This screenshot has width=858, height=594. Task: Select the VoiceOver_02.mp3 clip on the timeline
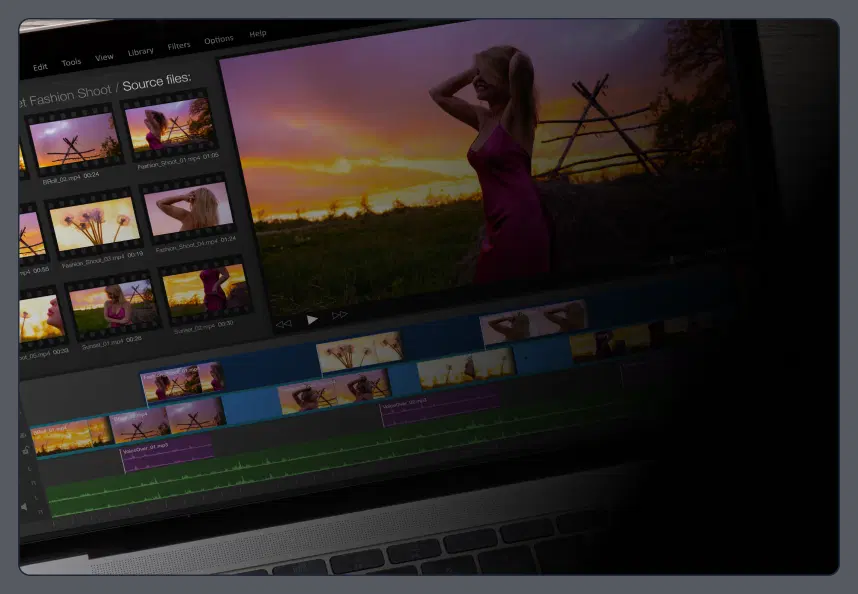click(440, 408)
